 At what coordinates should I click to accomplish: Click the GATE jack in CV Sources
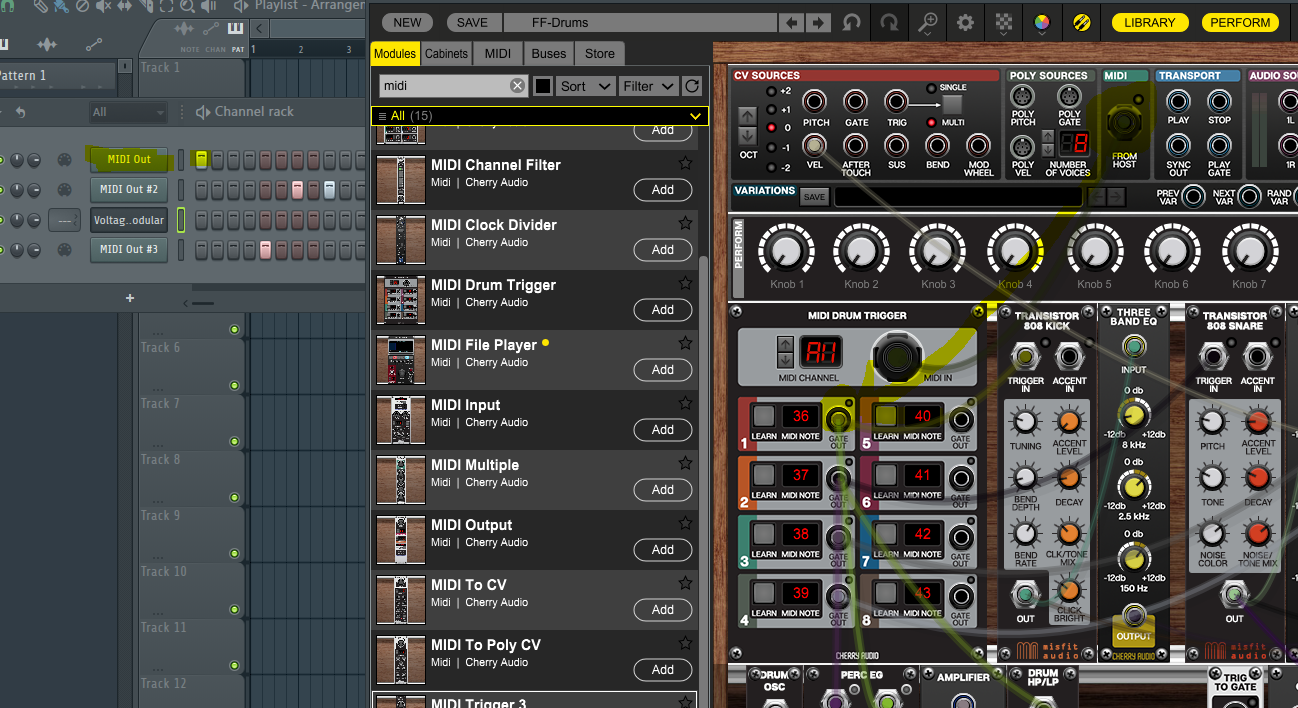856,101
